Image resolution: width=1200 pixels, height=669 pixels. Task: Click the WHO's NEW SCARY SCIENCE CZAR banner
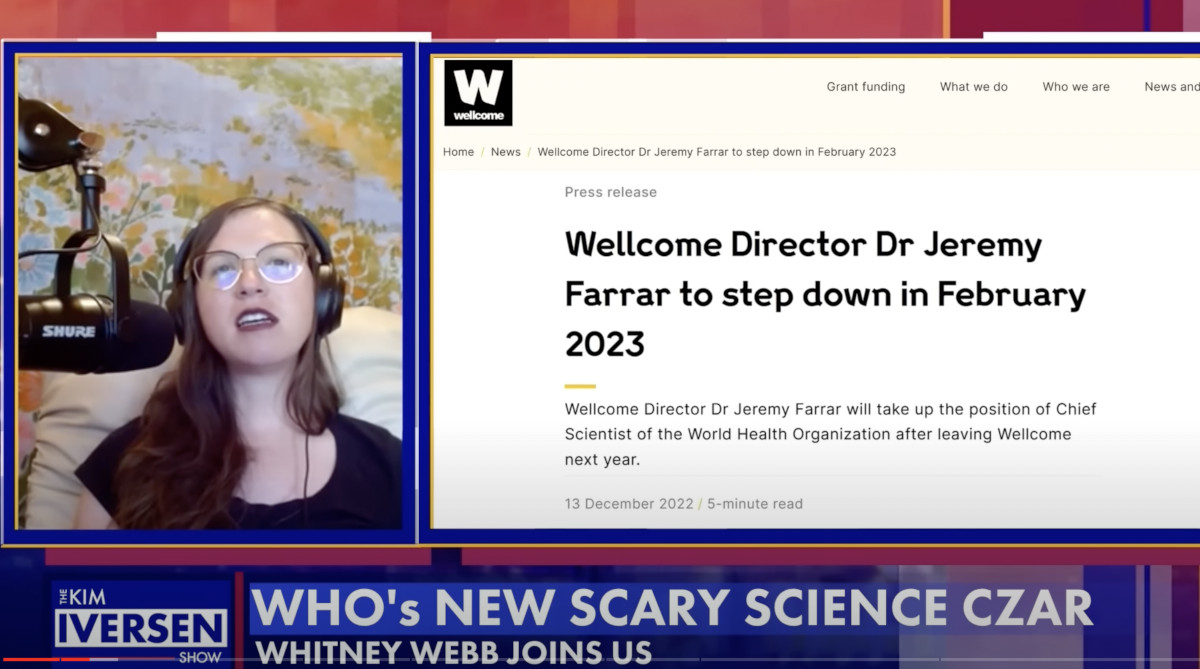(x=671, y=609)
